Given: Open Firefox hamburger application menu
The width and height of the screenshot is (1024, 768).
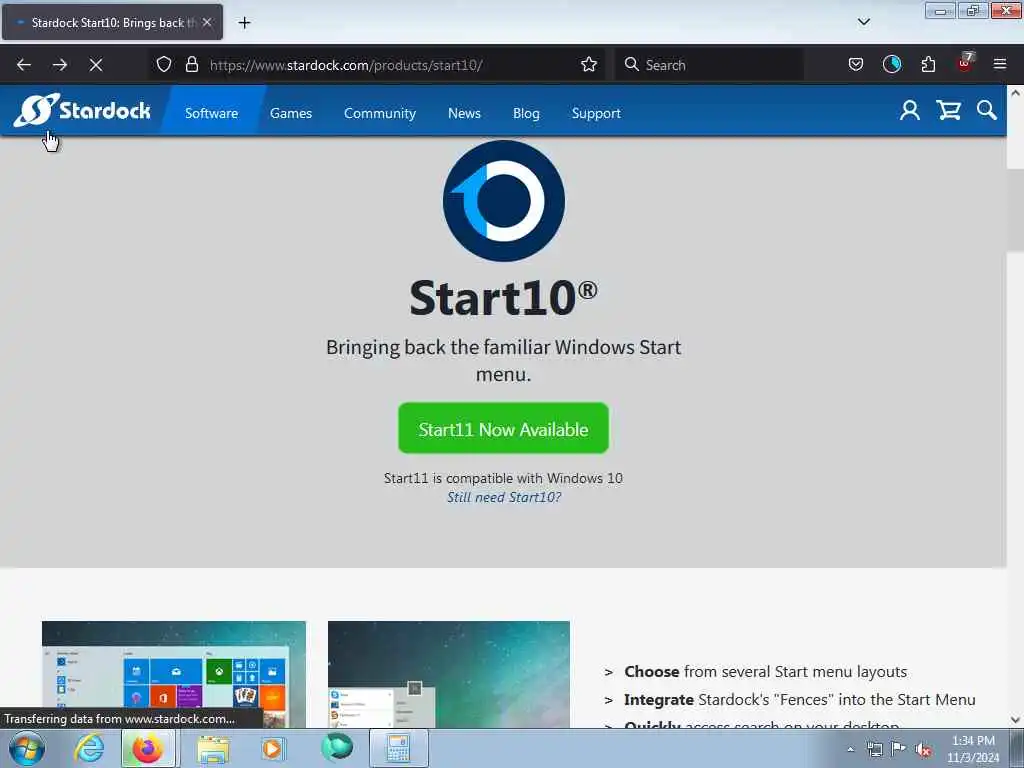Looking at the screenshot, I should (1000, 64).
